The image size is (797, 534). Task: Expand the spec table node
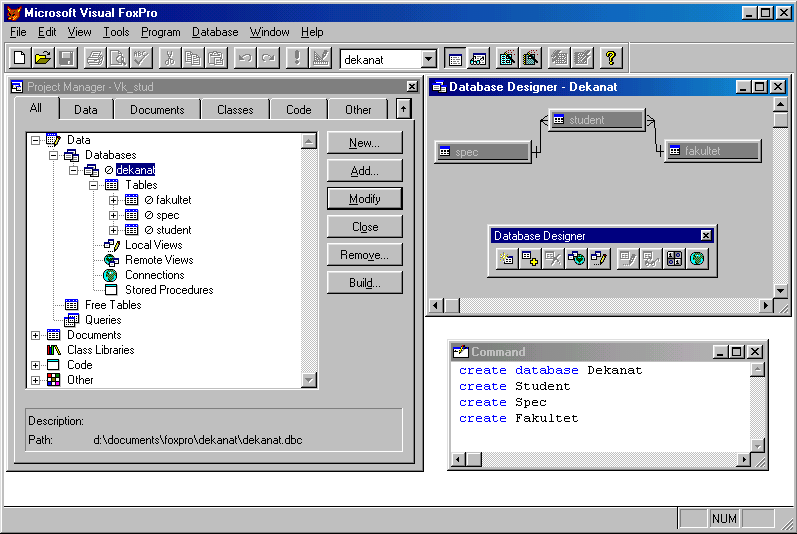(113, 215)
